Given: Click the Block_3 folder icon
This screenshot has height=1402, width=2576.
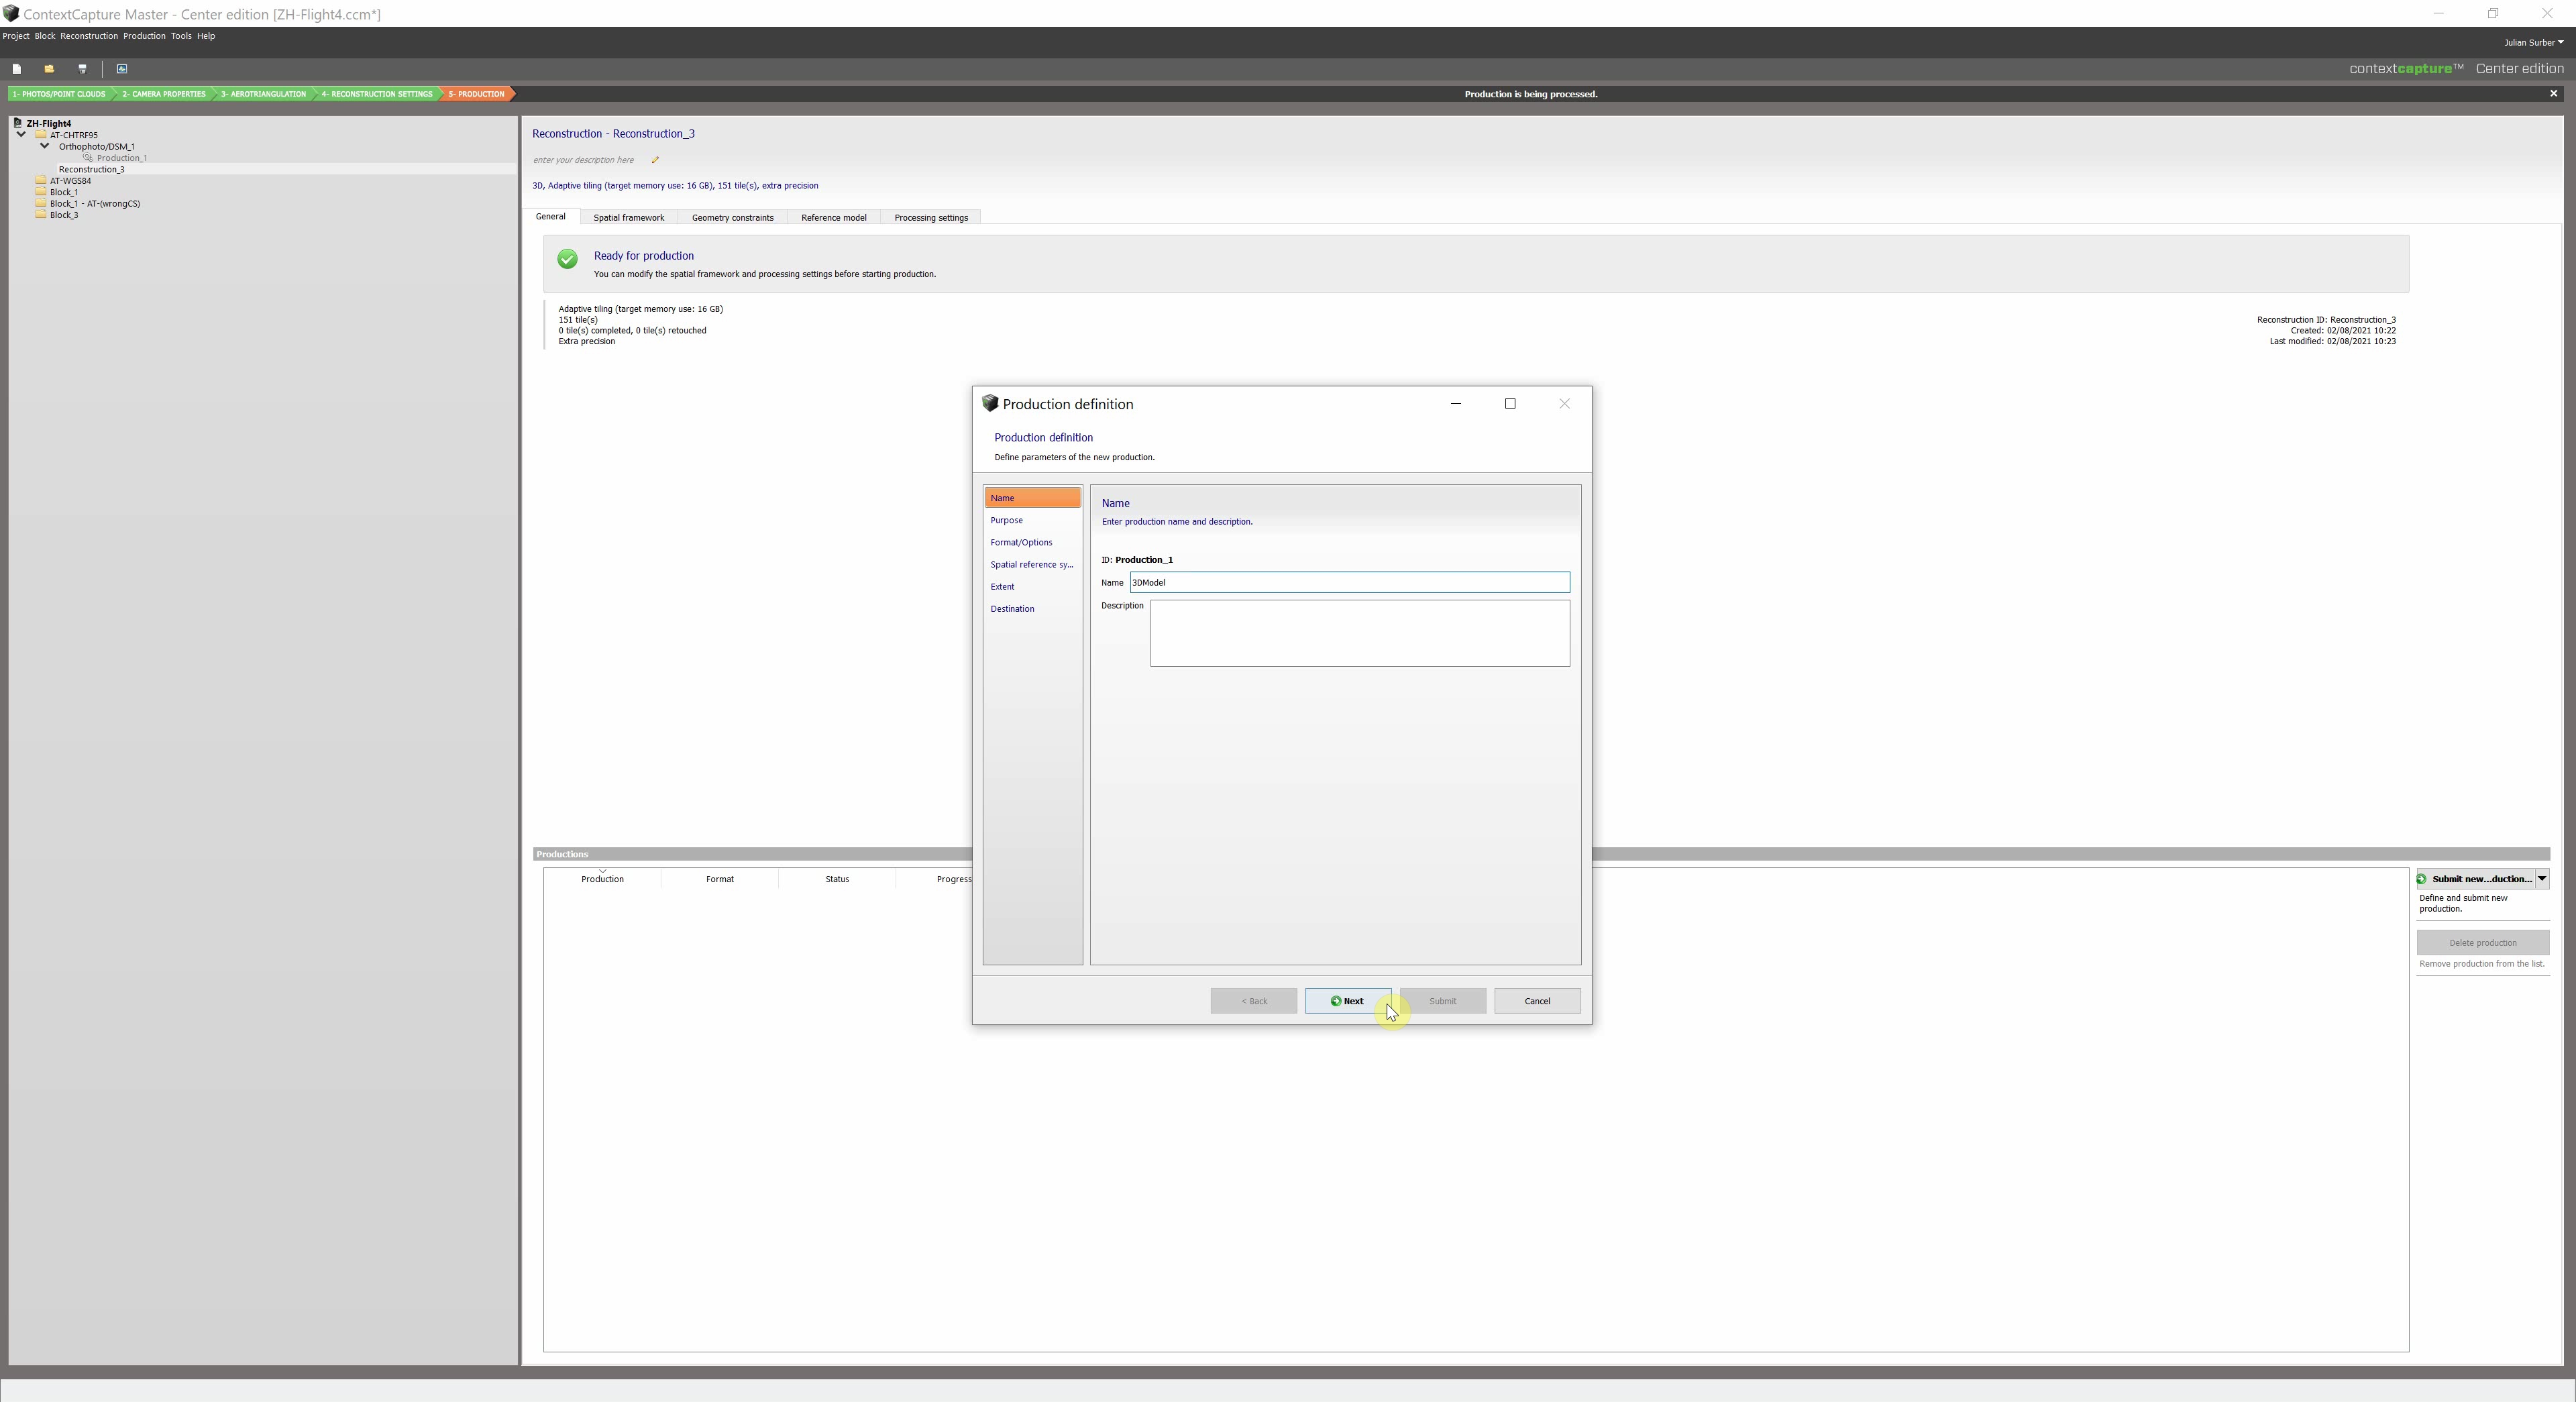Looking at the screenshot, I should (41, 215).
